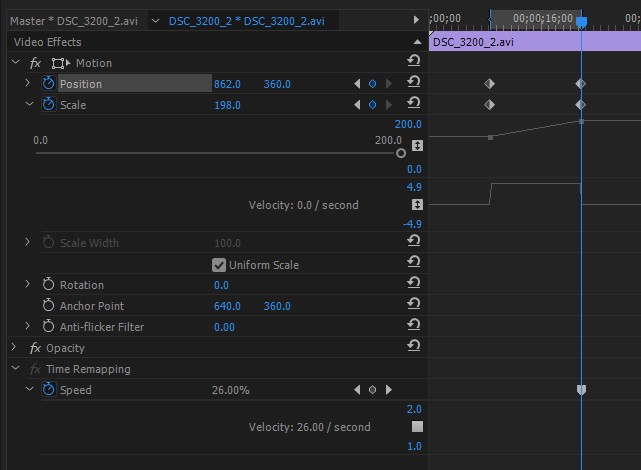Click the Anti-flicker Filter value 0.00

point(224,327)
